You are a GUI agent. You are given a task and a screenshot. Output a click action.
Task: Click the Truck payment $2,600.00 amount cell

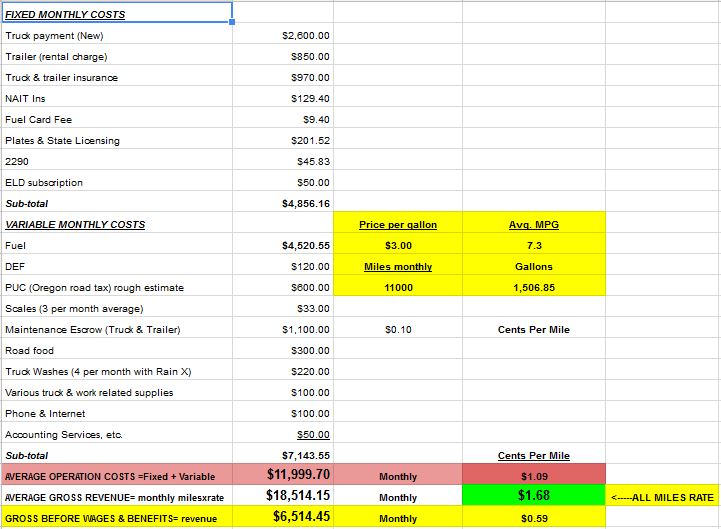[x=283, y=36]
